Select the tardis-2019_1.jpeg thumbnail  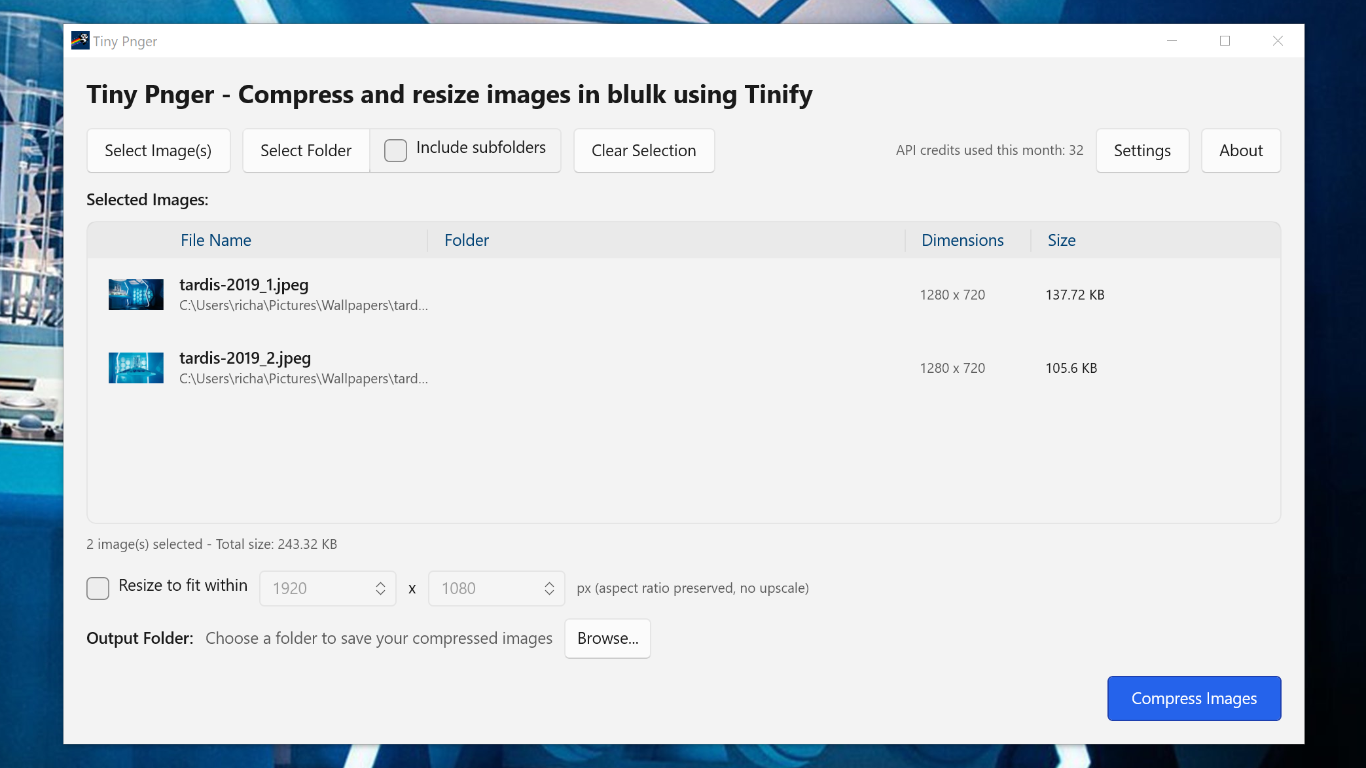click(136, 294)
